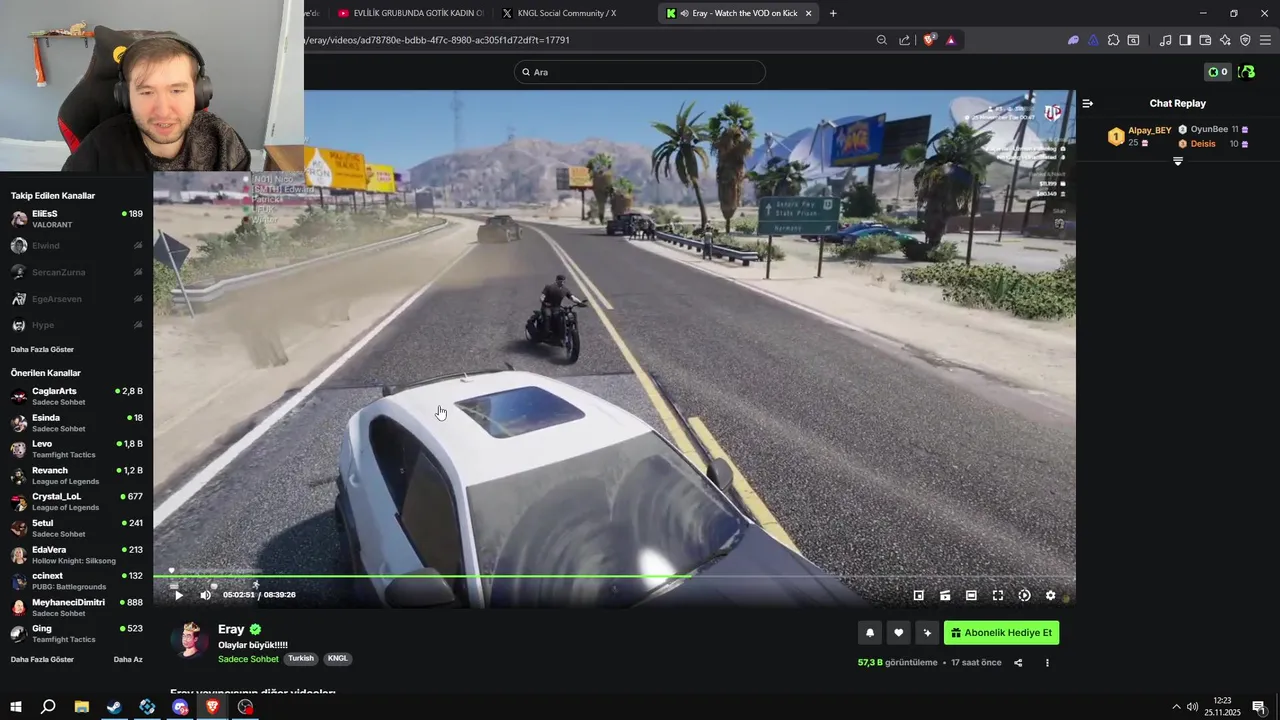This screenshot has width=1280, height=720.
Task: Open the Kicks balance counter
Action: click(x=1217, y=72)
